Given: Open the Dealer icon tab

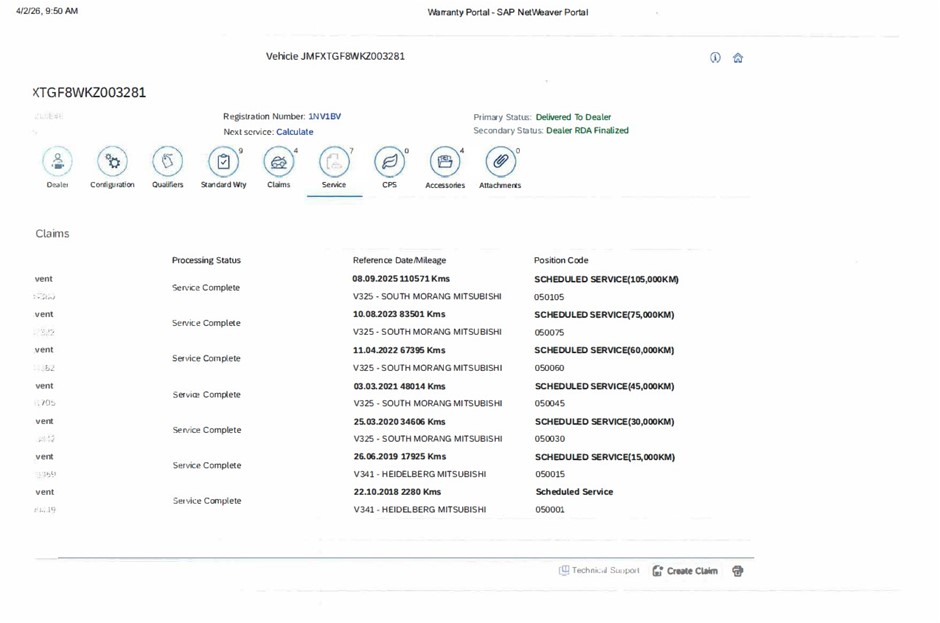Looking at the screenshot, I should (x=57, y=162).
